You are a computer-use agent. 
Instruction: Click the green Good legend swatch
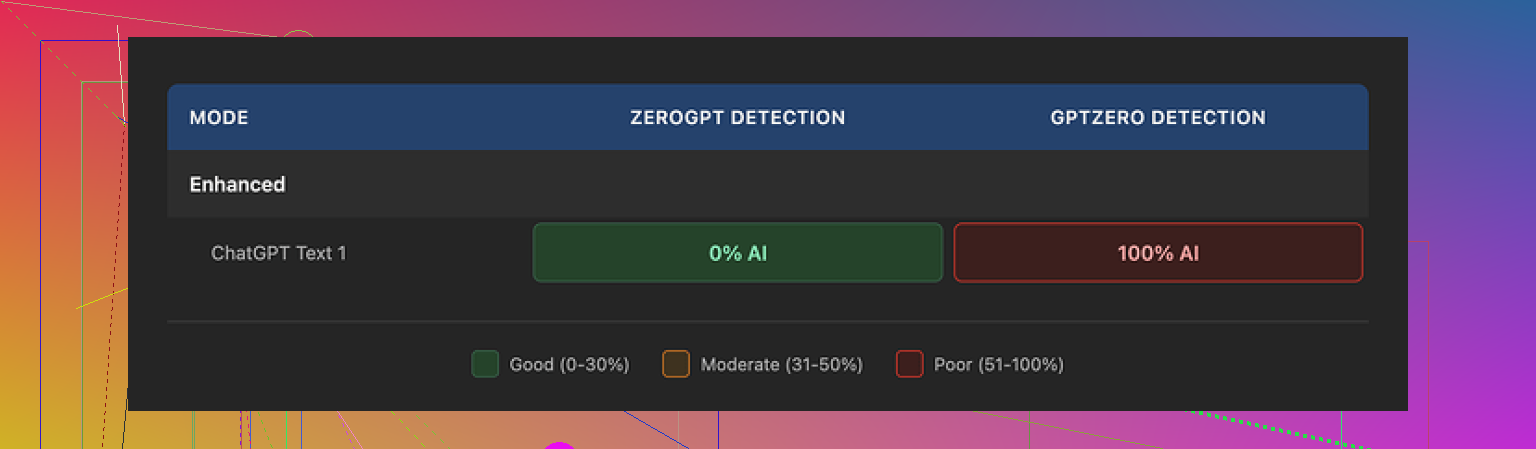tap(485, 364)
